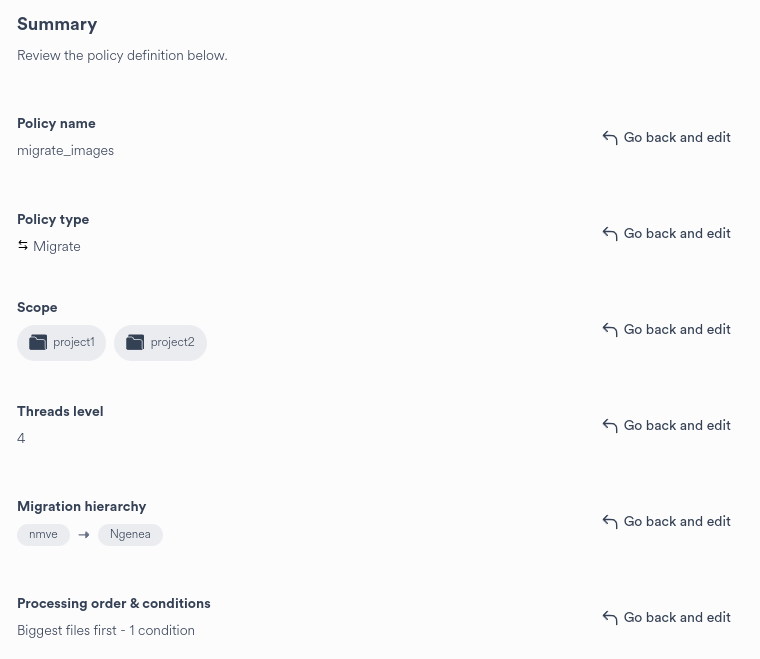Click the back arrow icon for Migration hierarchy
Viewport: 760px width, 659px height.
click(610, 522)
